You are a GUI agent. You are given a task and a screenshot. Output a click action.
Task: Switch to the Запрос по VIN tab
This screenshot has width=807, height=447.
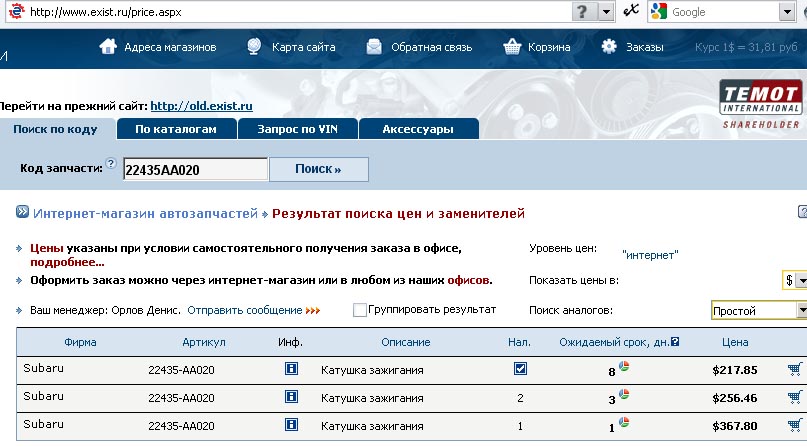click(297, 129)
